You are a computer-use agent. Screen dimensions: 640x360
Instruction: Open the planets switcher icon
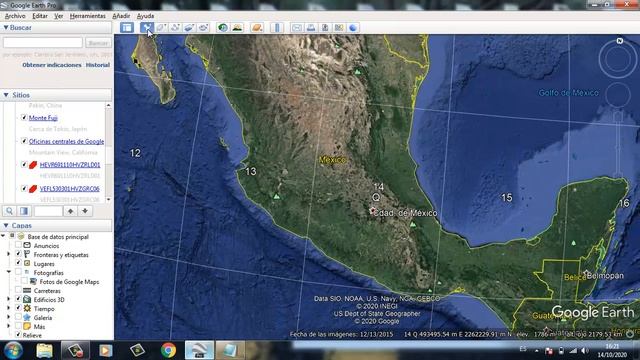pos(257,27)
